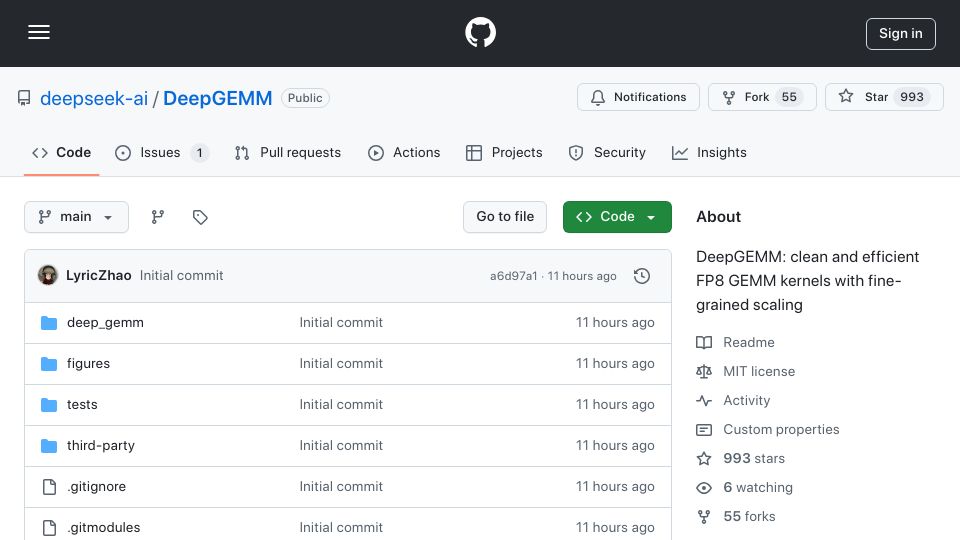
Task: Fork the repository
Action: 762,97
